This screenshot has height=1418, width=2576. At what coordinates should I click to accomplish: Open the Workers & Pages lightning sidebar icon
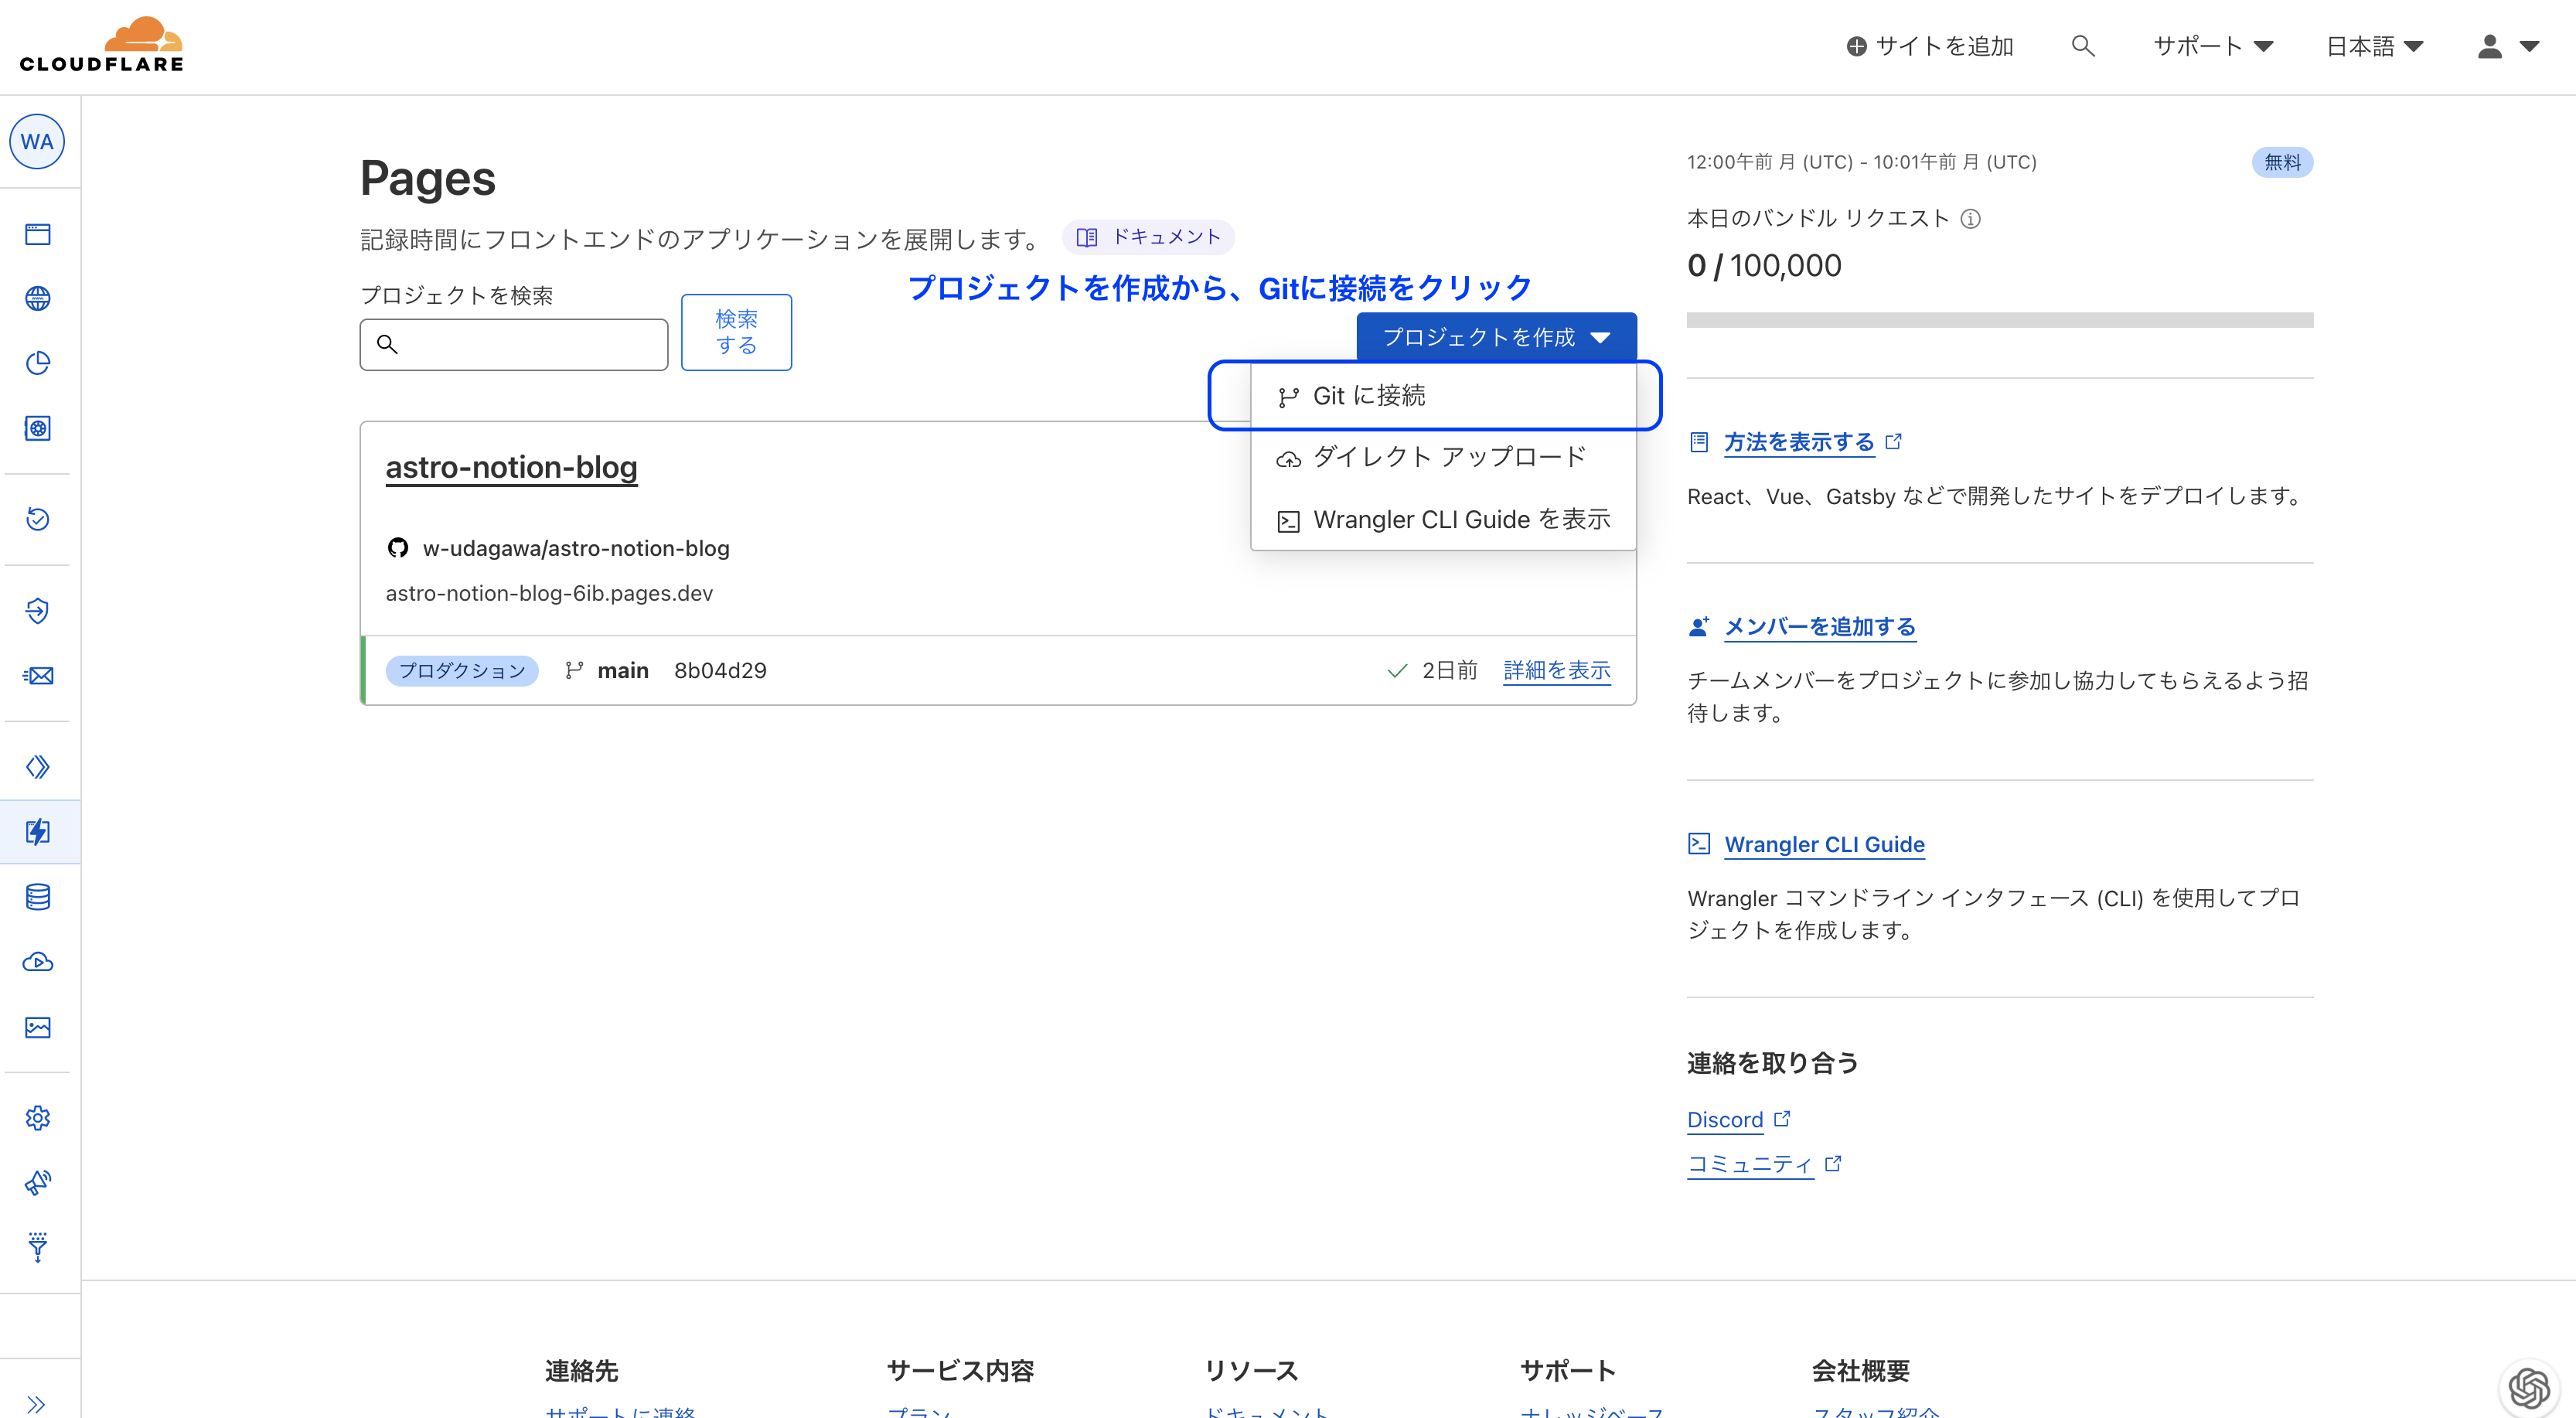coord(38,831)
